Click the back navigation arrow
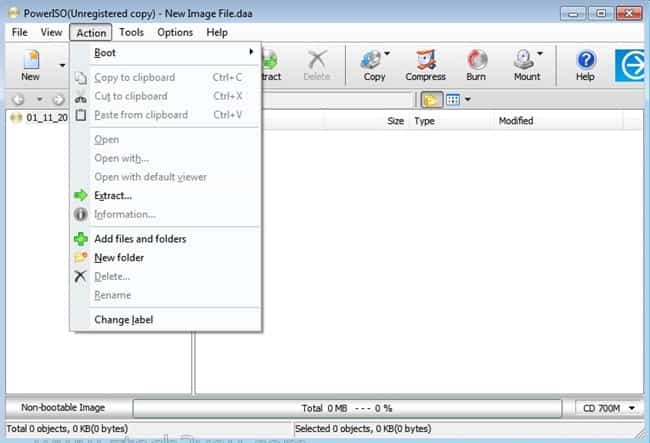650x443 pixels. [x=17, y=99]
